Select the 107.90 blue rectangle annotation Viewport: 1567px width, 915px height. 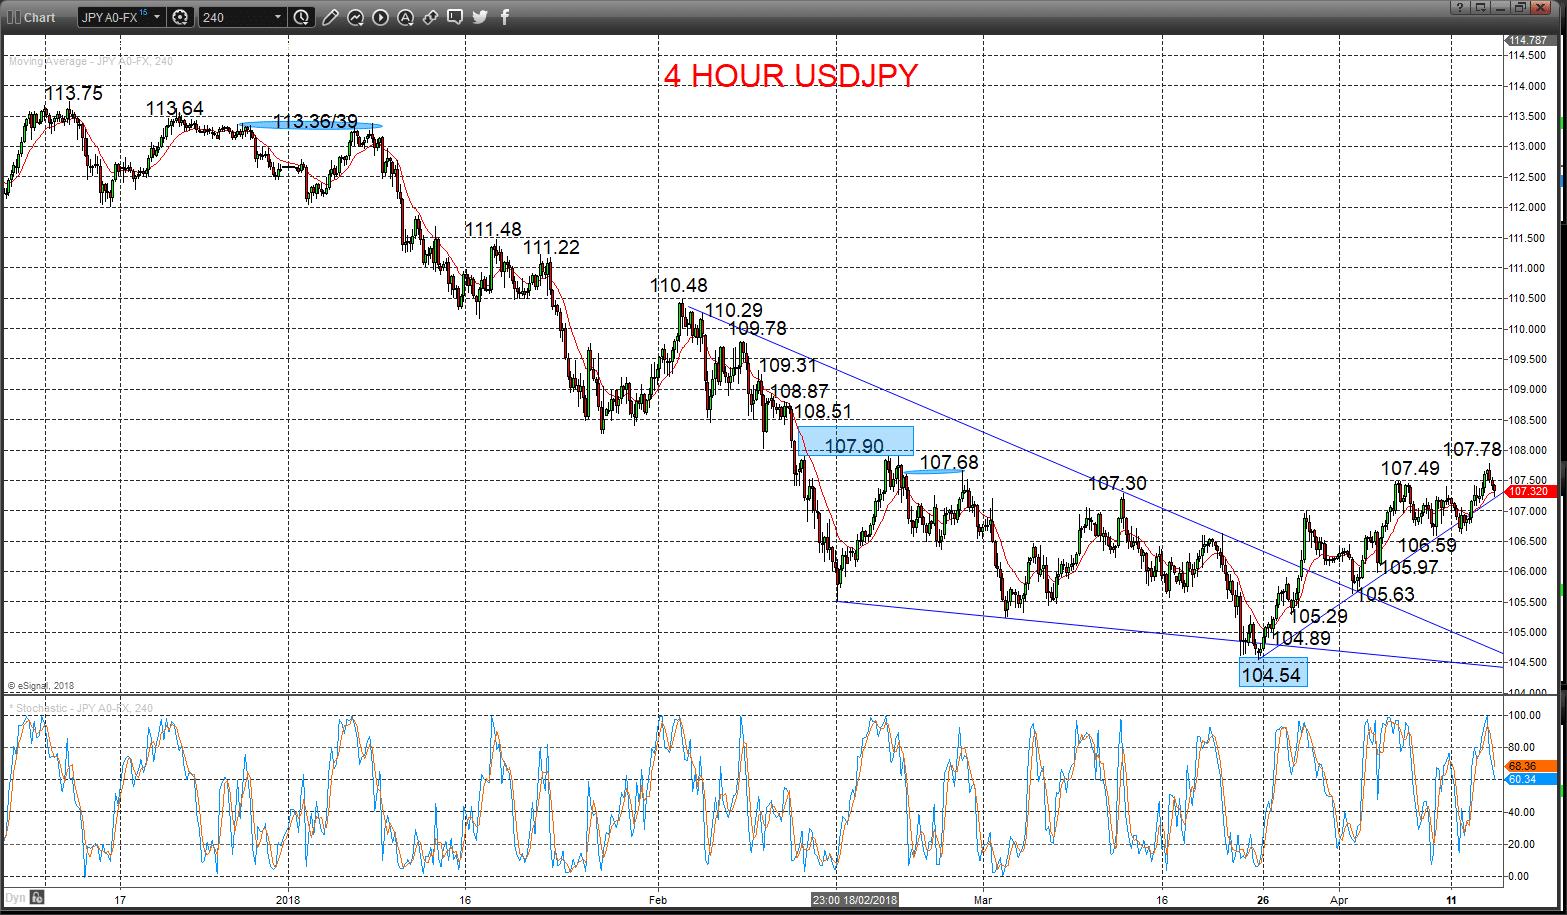tap(855, 441)
